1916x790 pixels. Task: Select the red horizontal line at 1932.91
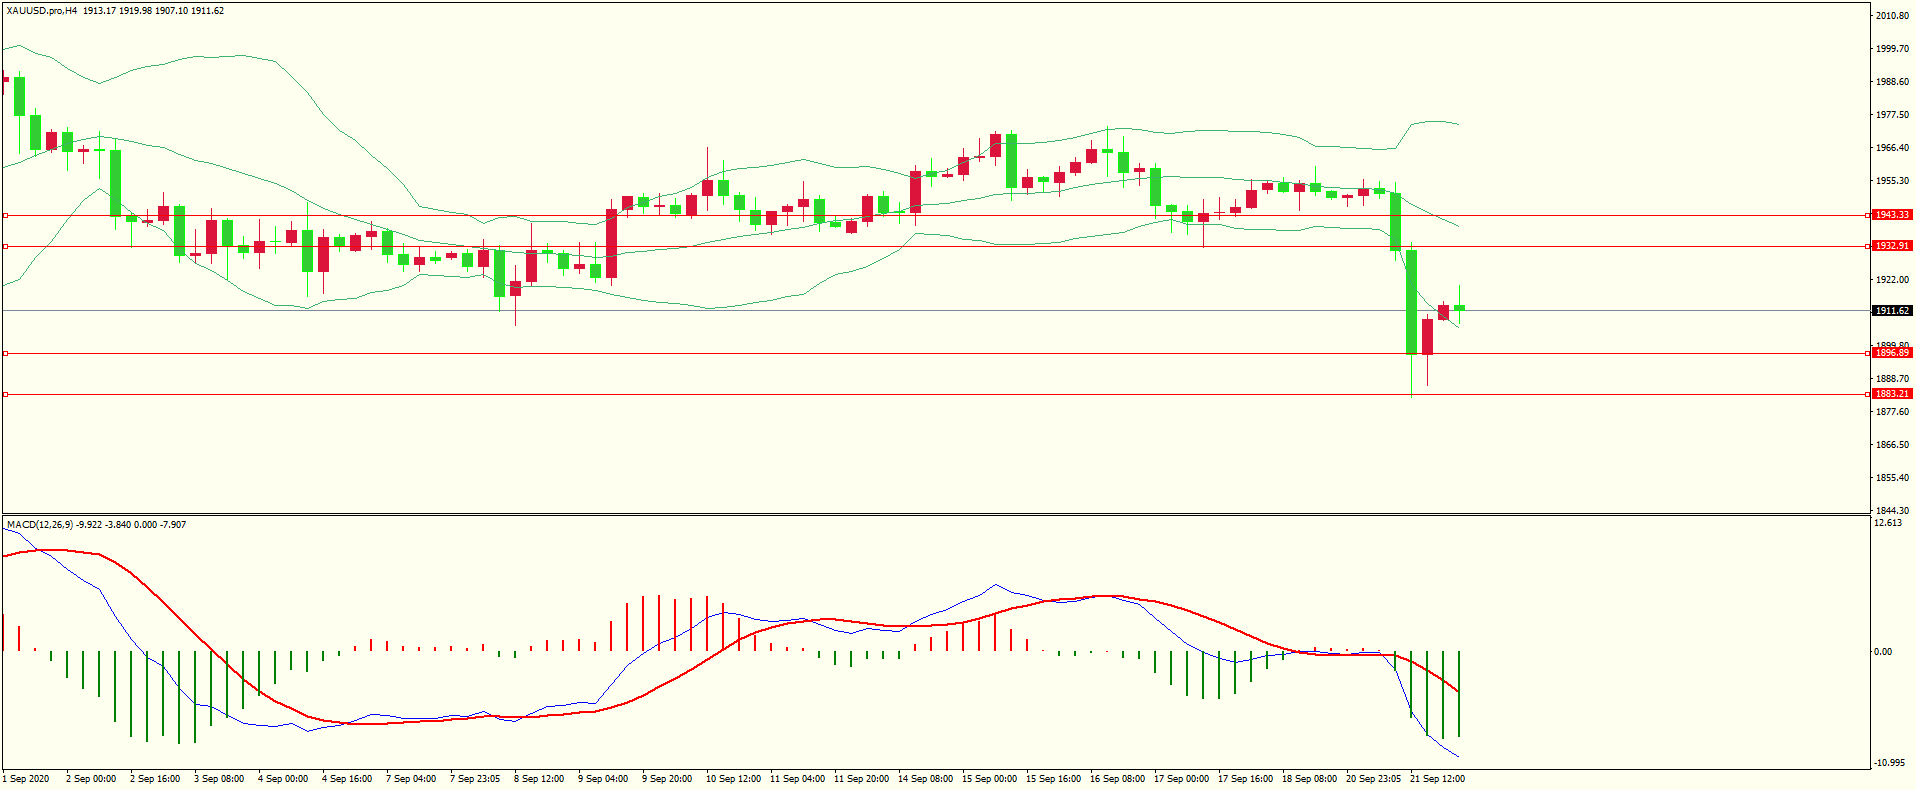(x=935, y=246)
